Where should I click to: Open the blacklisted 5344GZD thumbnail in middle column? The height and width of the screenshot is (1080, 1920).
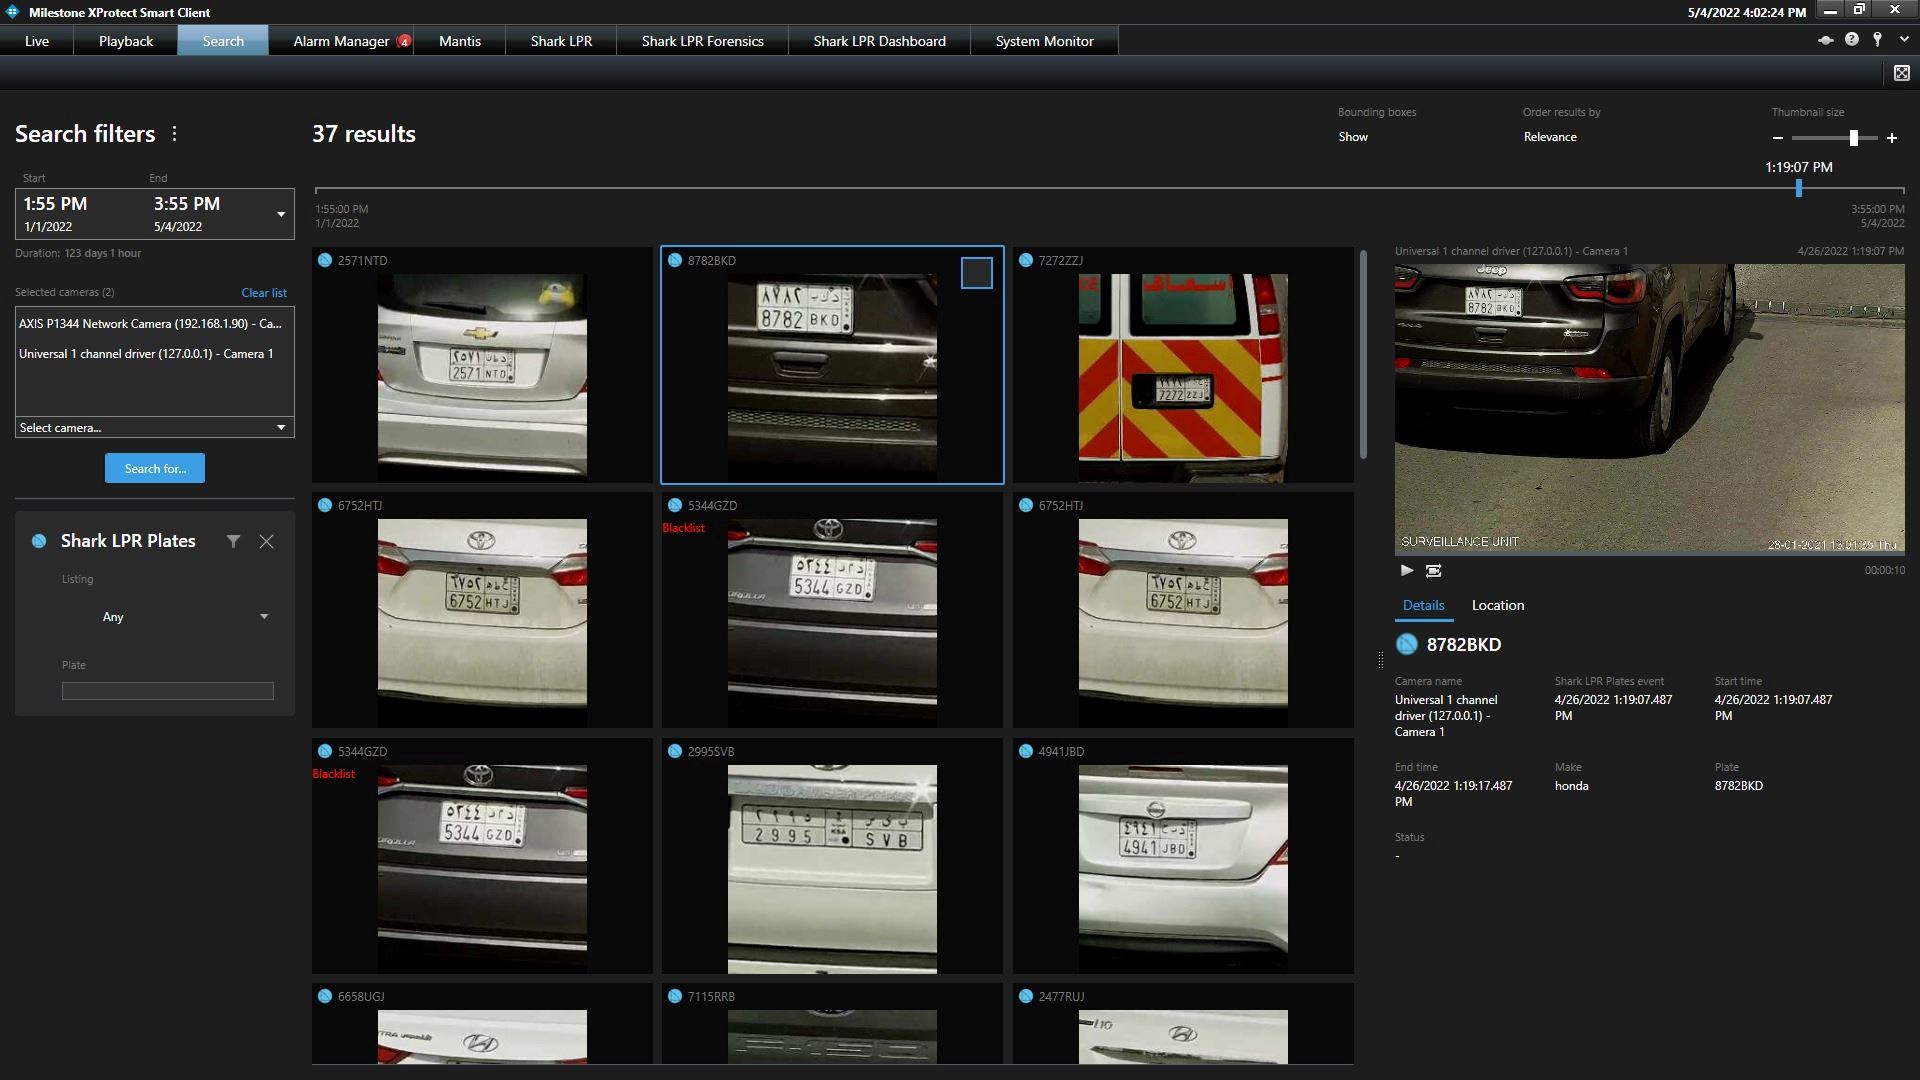tap(832, 622)
